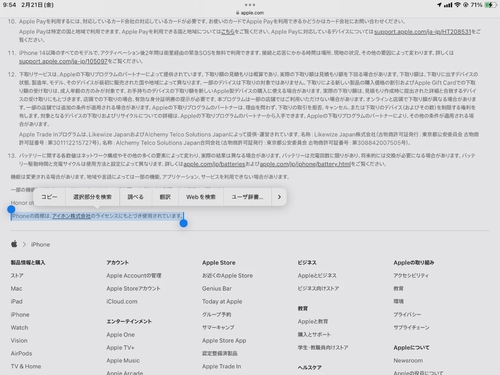The width and height of the screenshot is (500, 375).
Task: Open the Appleと教育 link
Action: [313, 322]
